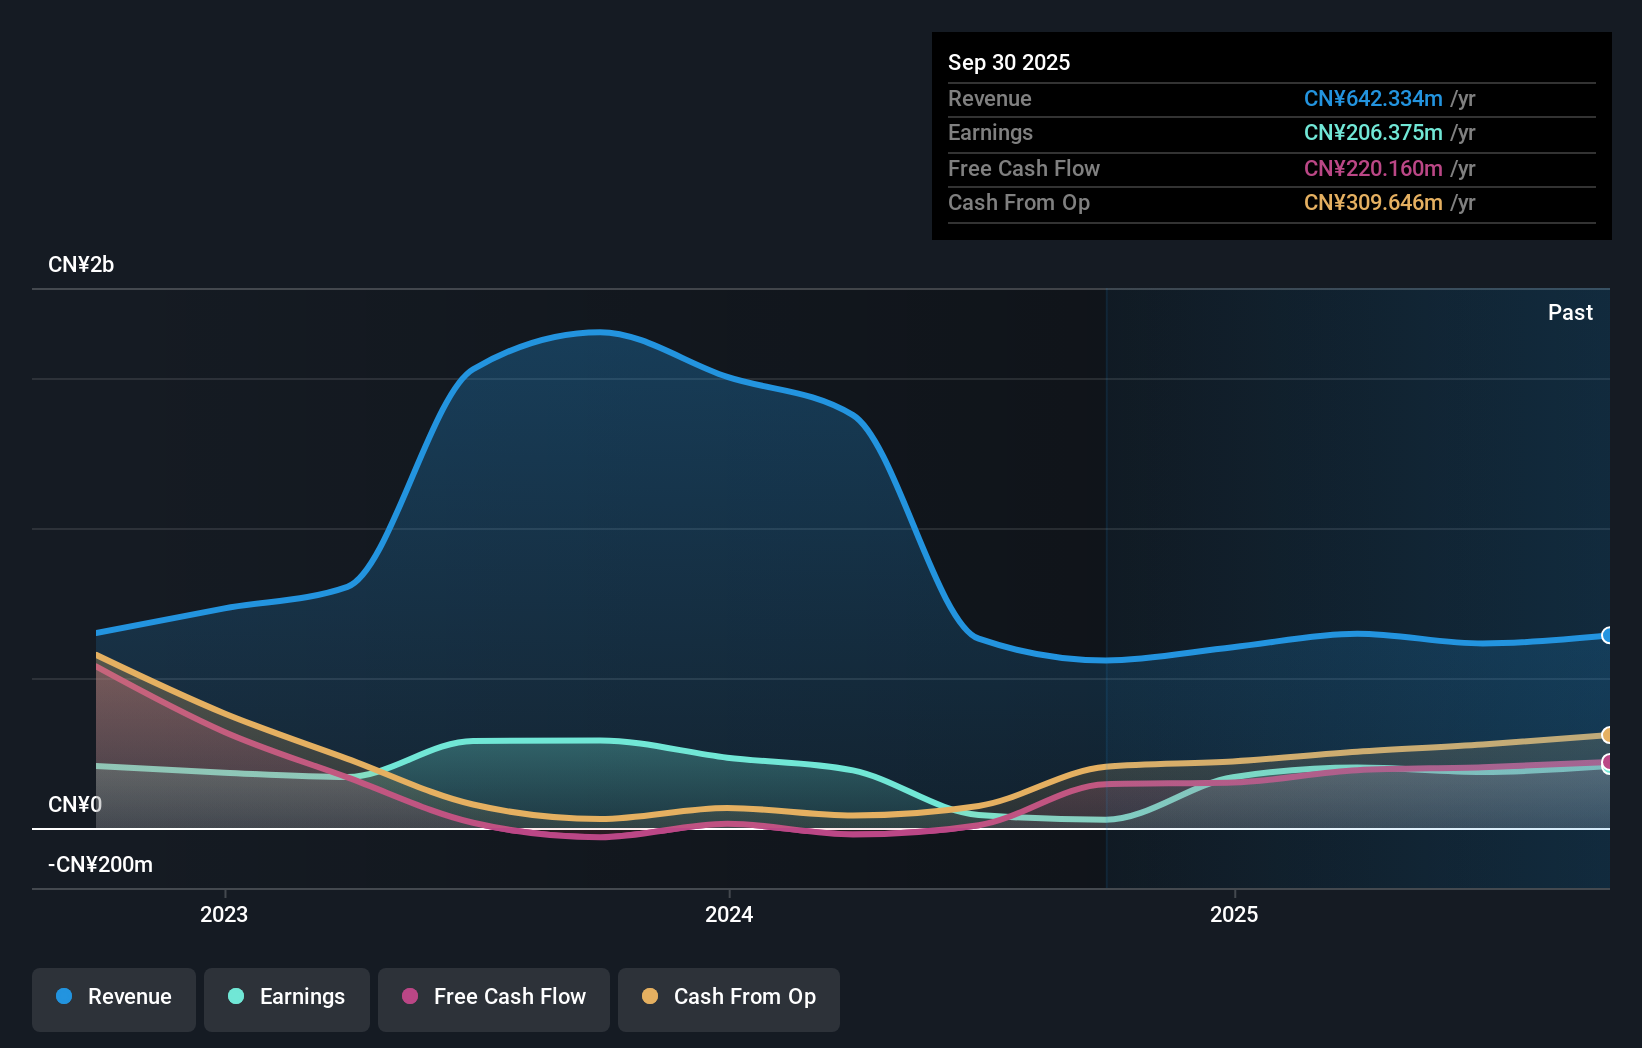Image resolution: width=1642 pixels, height=1048 pixels.
Task: Toggle visibility of the Revenue series
Action: [113, 997]
